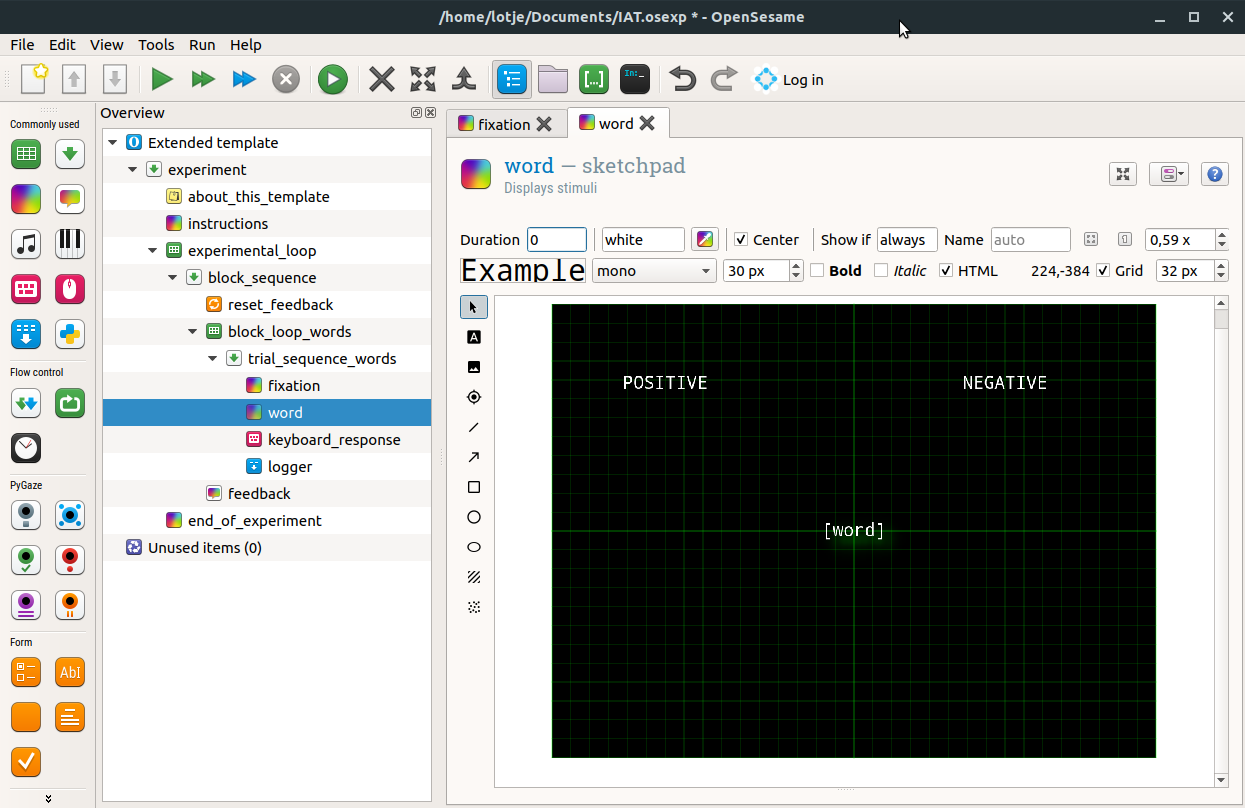The image size is (1245, 808).
Task: Open the help icon for sketchpad
Action: point(1214,174)
